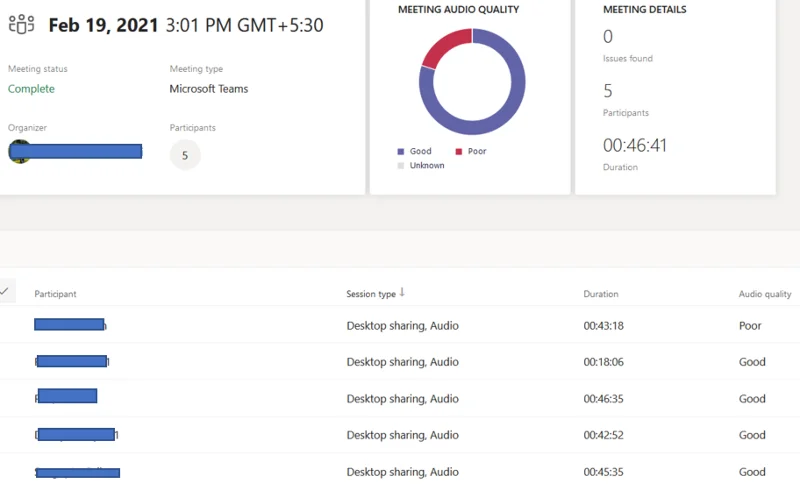
Task: Click the MEETING AUDIO QUALITY card title
Action: [x=459, y=9]
